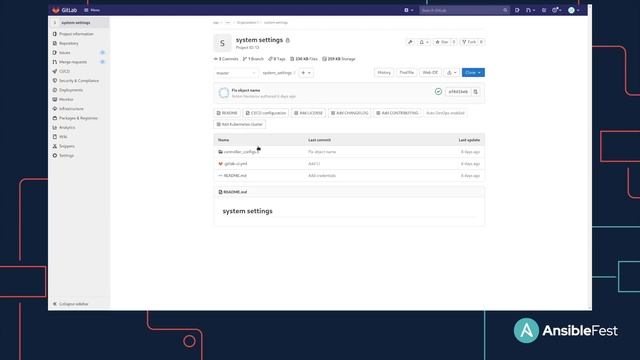640x360 pixels.
Task: Open the Issues icon in the top bar
Action: (x=517, y=10)
